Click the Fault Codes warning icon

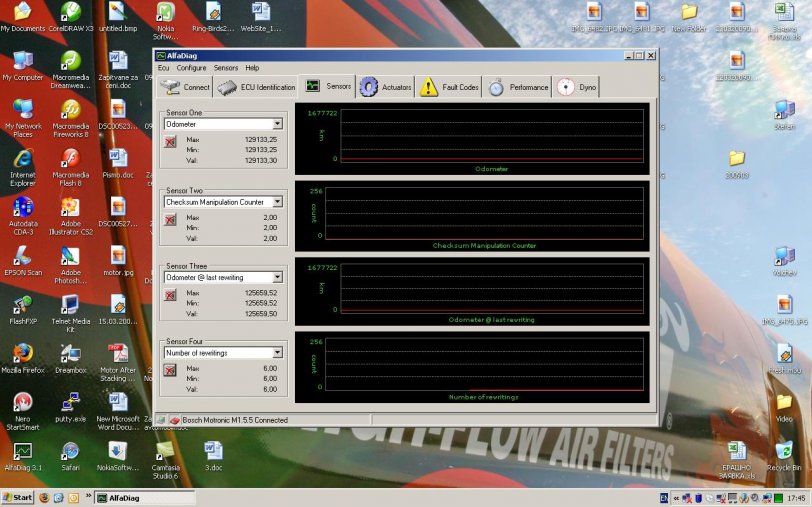point(429,87)
